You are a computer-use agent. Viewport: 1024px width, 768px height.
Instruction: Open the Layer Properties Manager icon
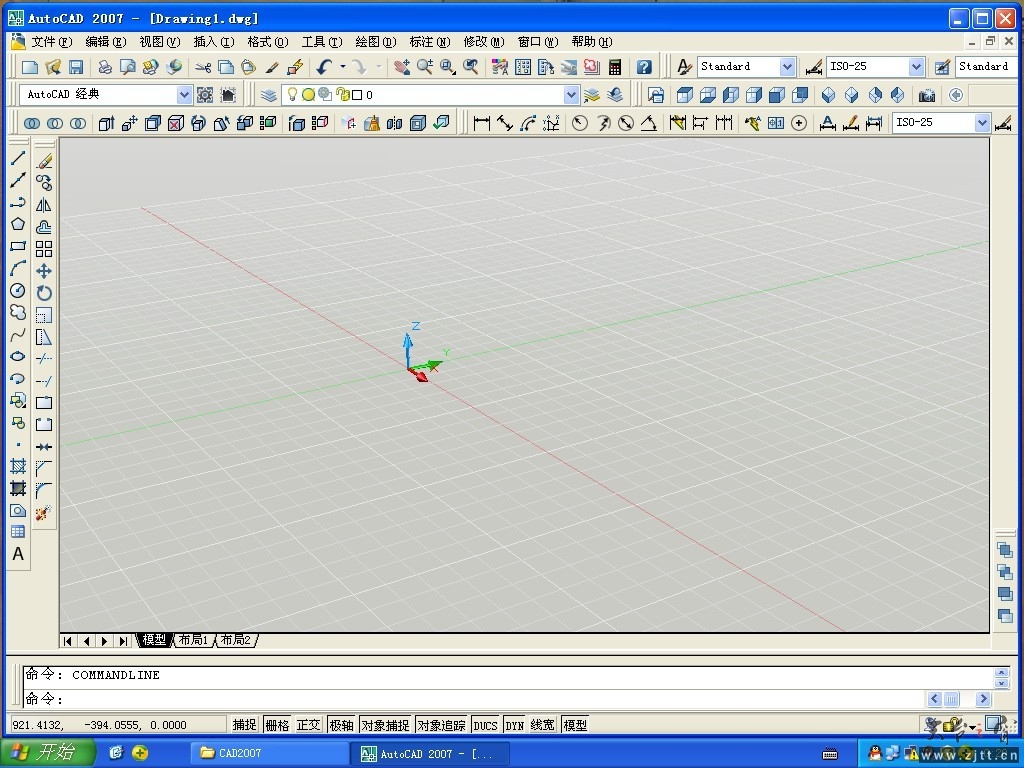(268, 95)
